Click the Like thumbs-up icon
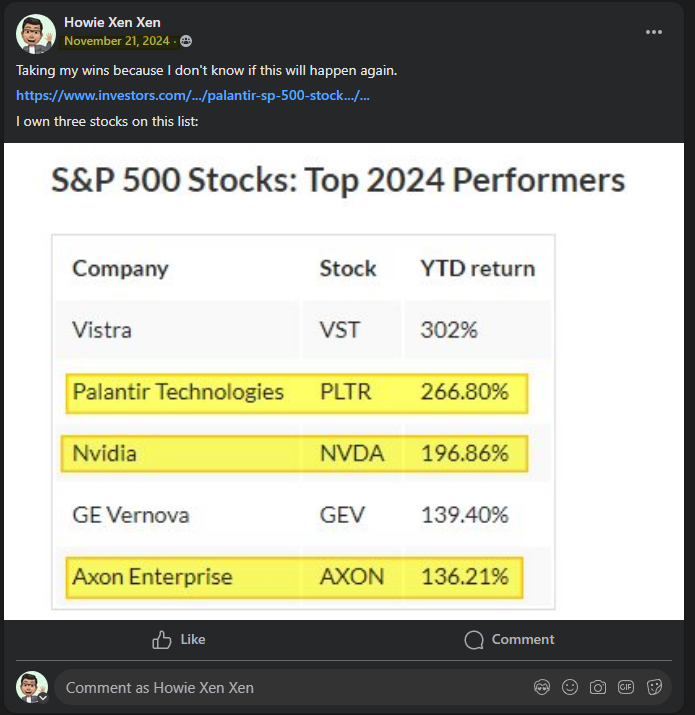Screen dimensions: 695x715 [x=161, y=640]
